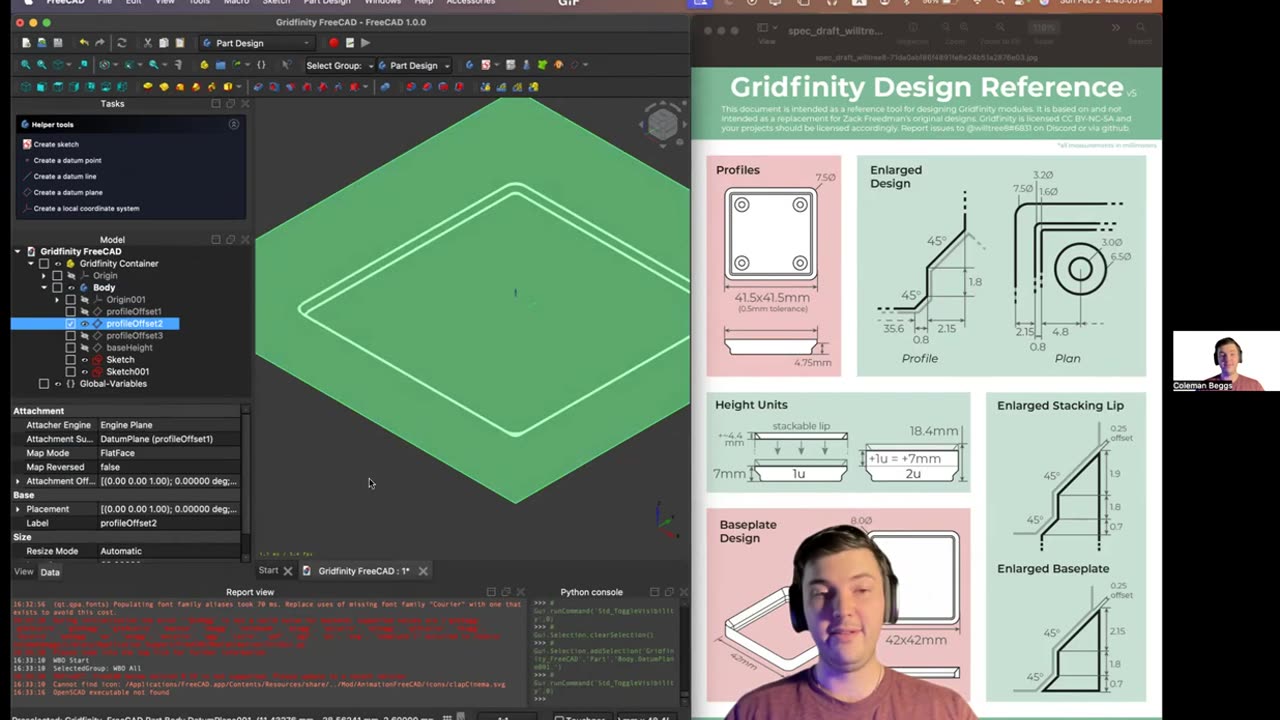Toggle visibility eye of profileOffset2
Image resolution: width=1280 pixels, height=720 pixels.
click(84, 324)
